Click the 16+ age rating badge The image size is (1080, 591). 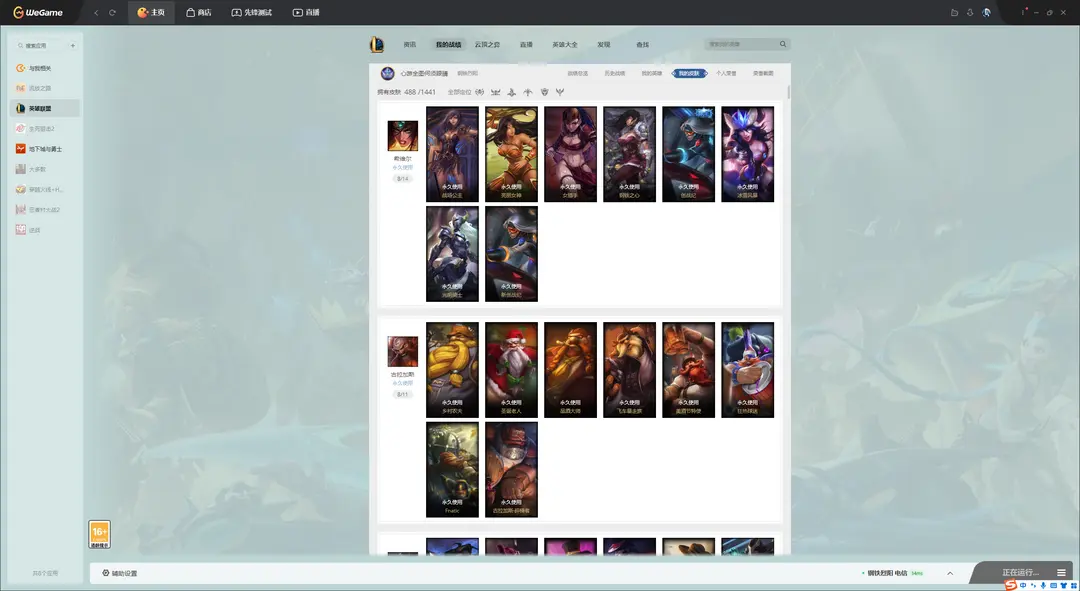pyautogui.click(x=99, y=535)
